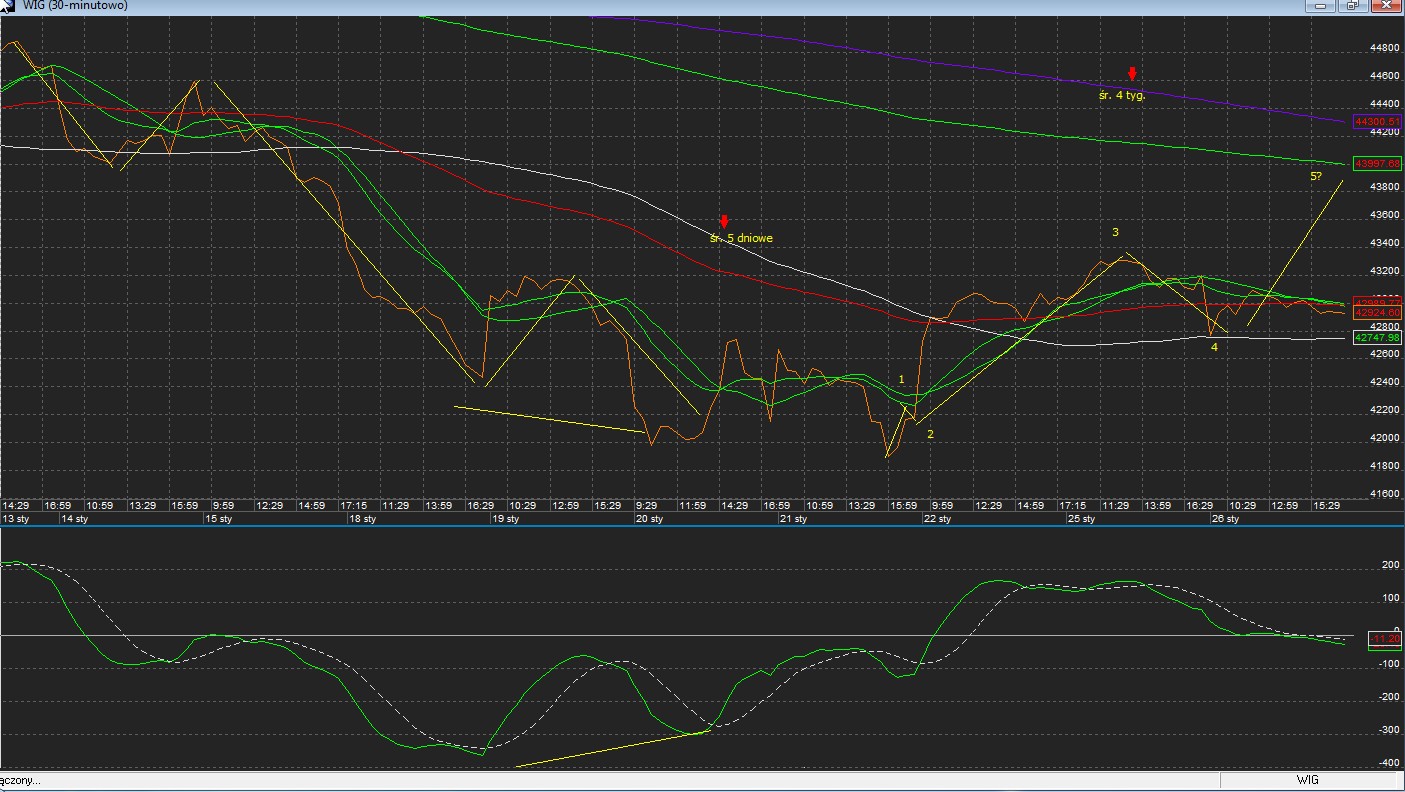Click the WIG (30-minutowo) title text
Screen dimensions: 1405x792
tap(75, 5)
